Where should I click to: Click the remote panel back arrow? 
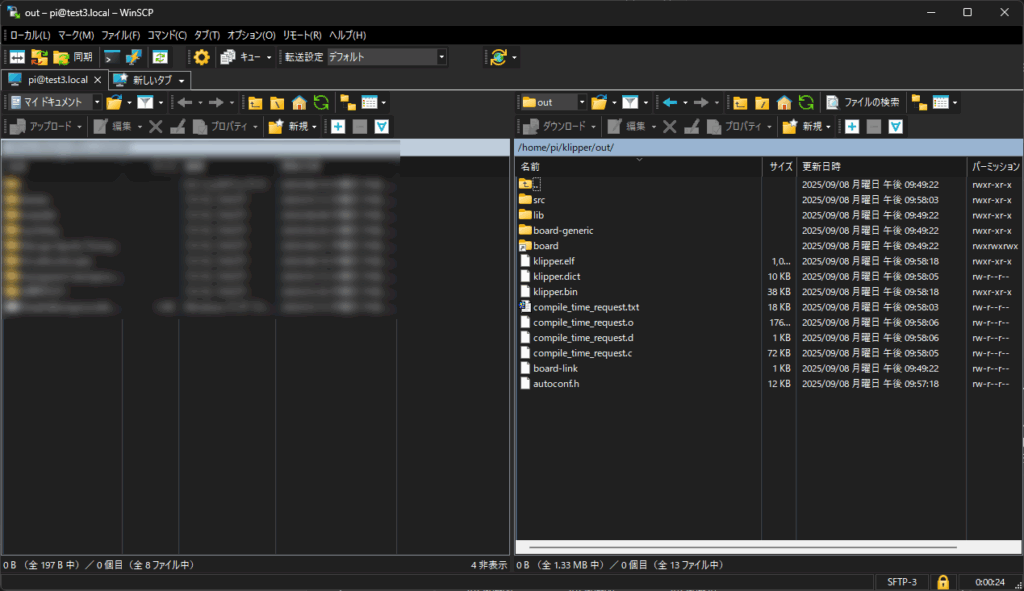pyautogui.click(x=670, y=102)
